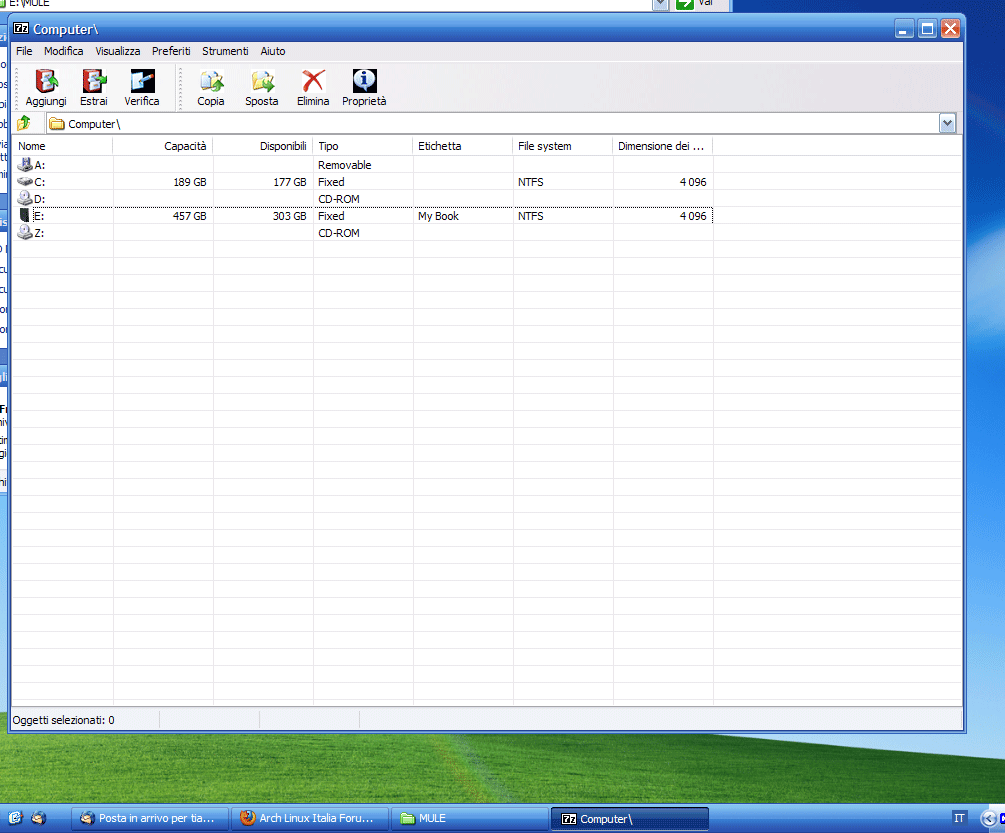Click the folder icon in address bar
This screenshot has width=1005, height=833.
tap(57, 124)
